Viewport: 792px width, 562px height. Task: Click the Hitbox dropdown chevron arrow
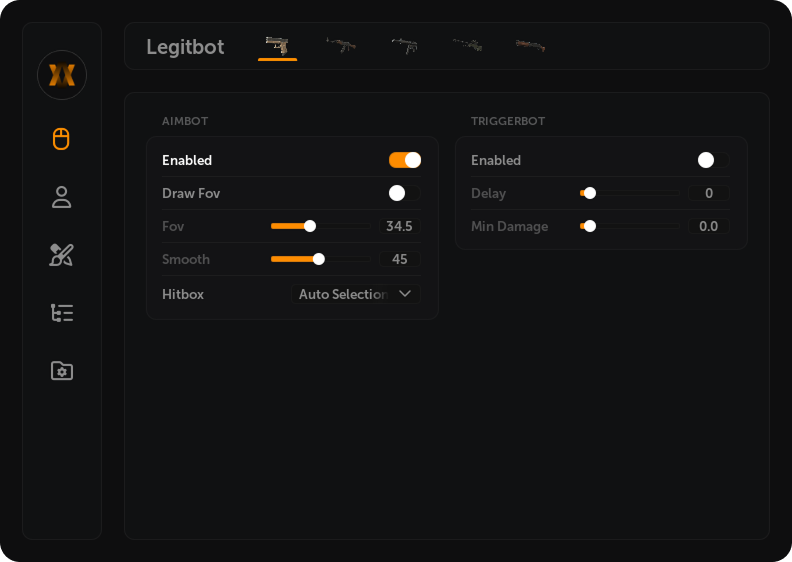point(405,294)
